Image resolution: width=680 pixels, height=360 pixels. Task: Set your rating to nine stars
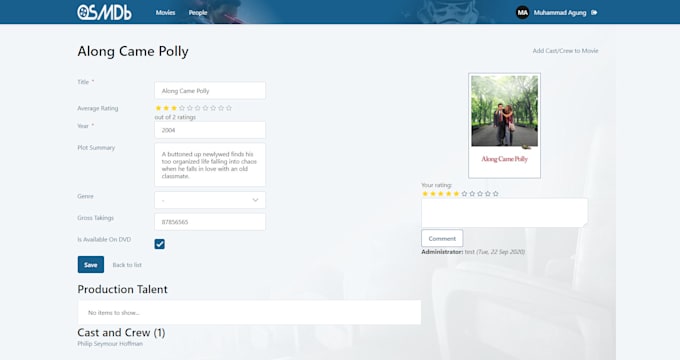[x=488, y=193]
